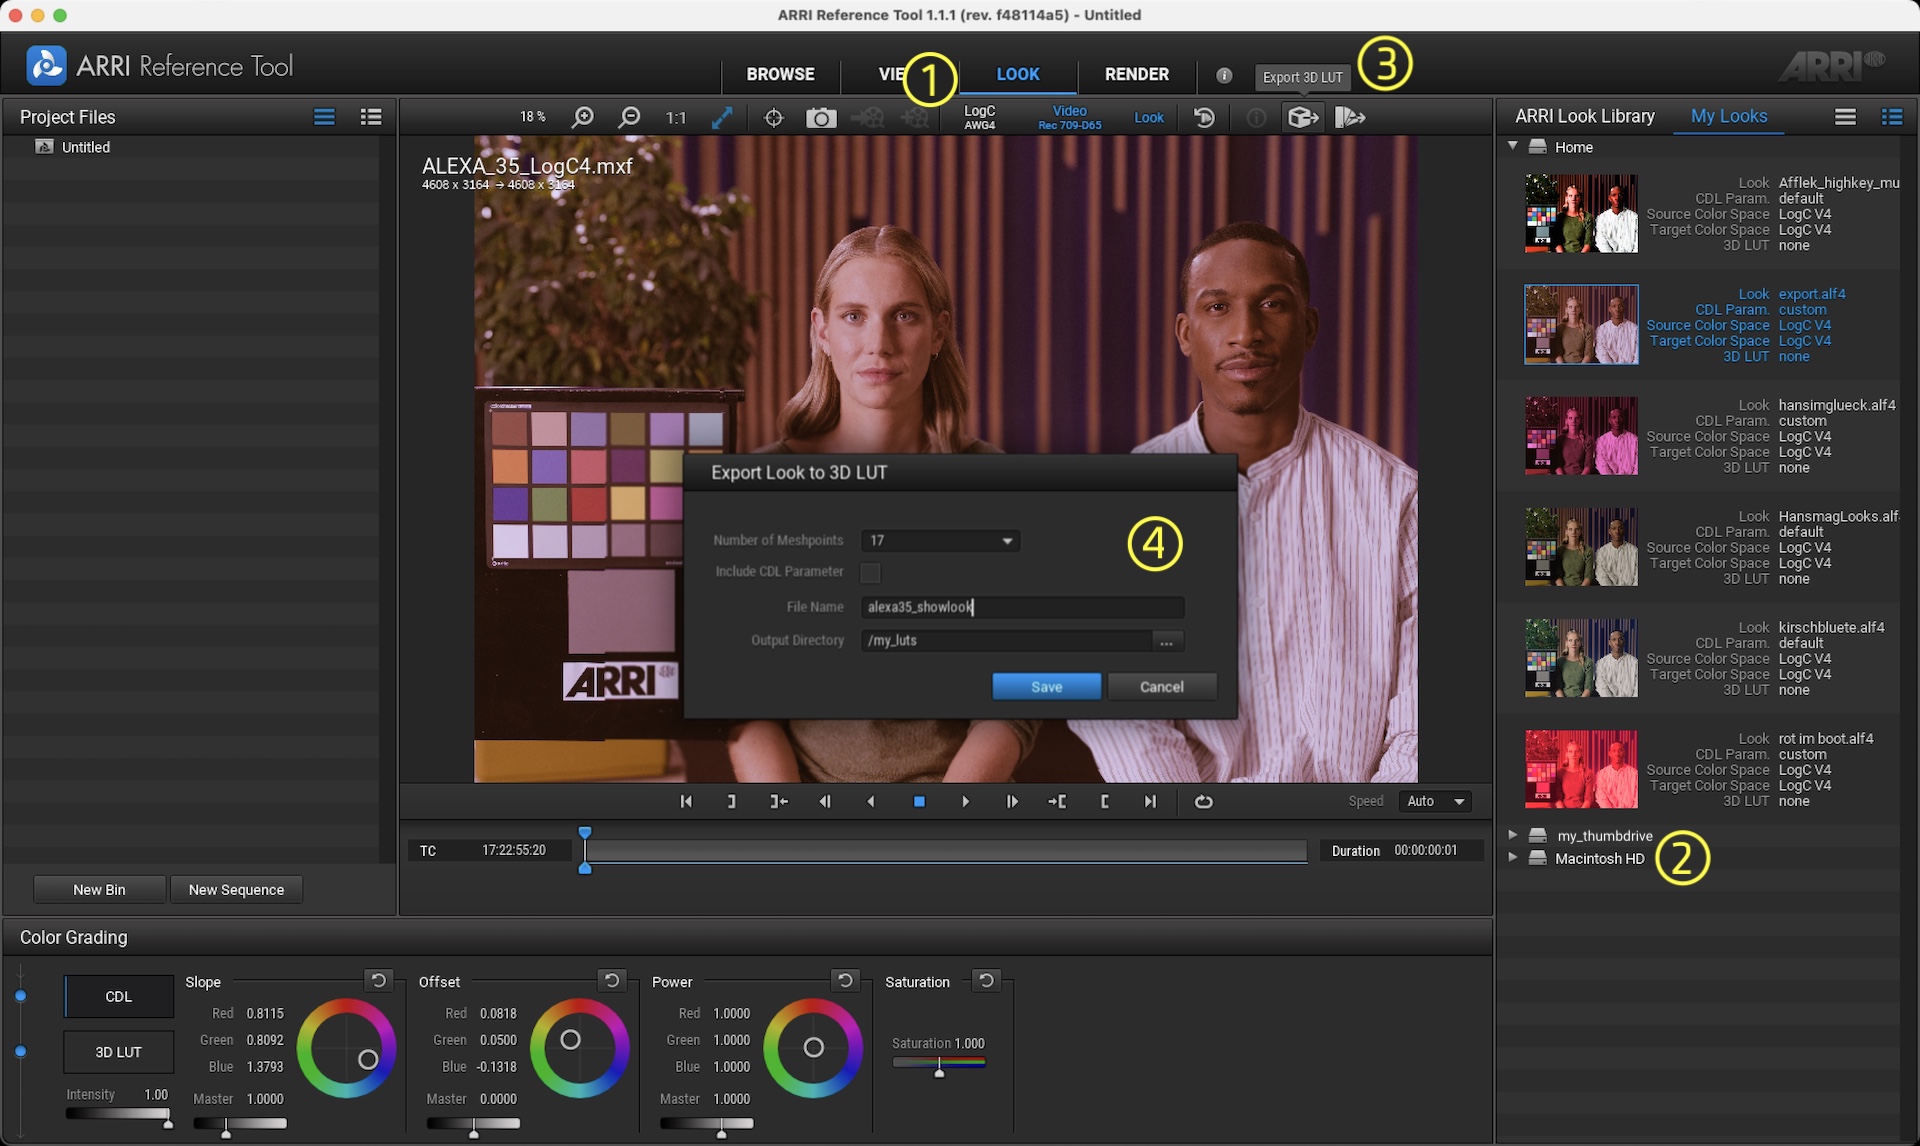
Task: Expand the my_thumbdrive folder
Action: (x=1513, y=835)
